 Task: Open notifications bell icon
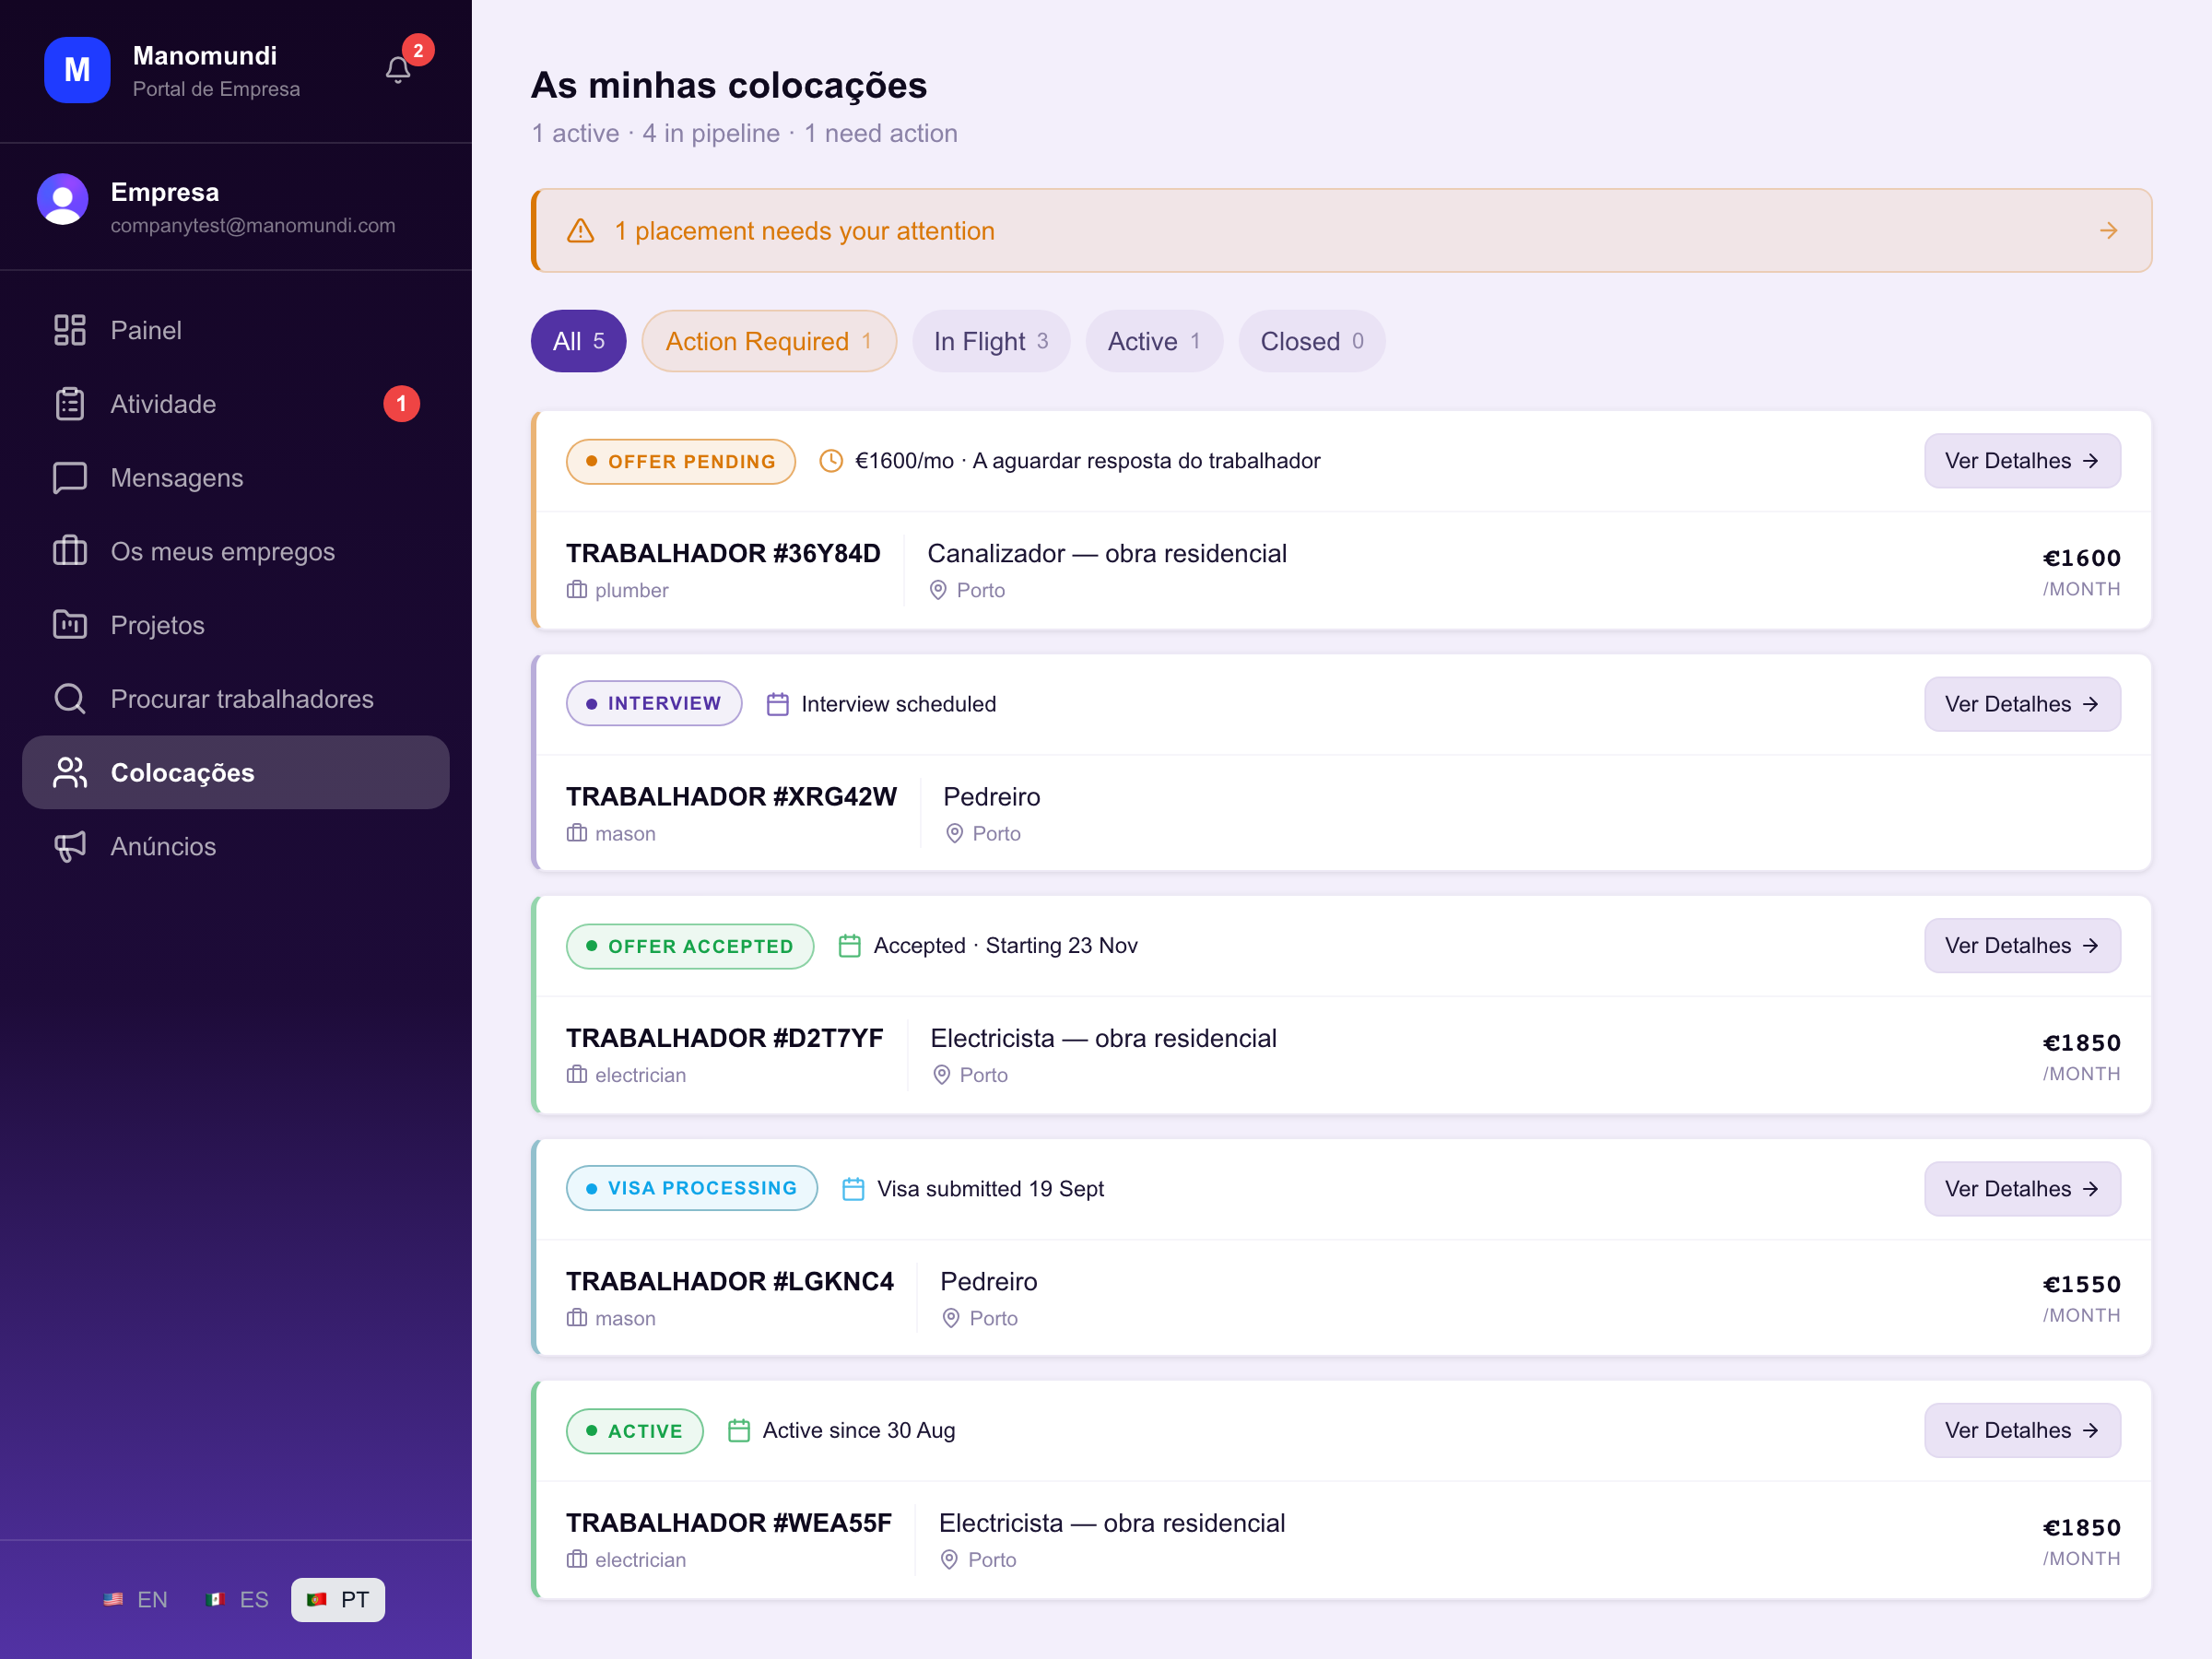pos(398,70)
